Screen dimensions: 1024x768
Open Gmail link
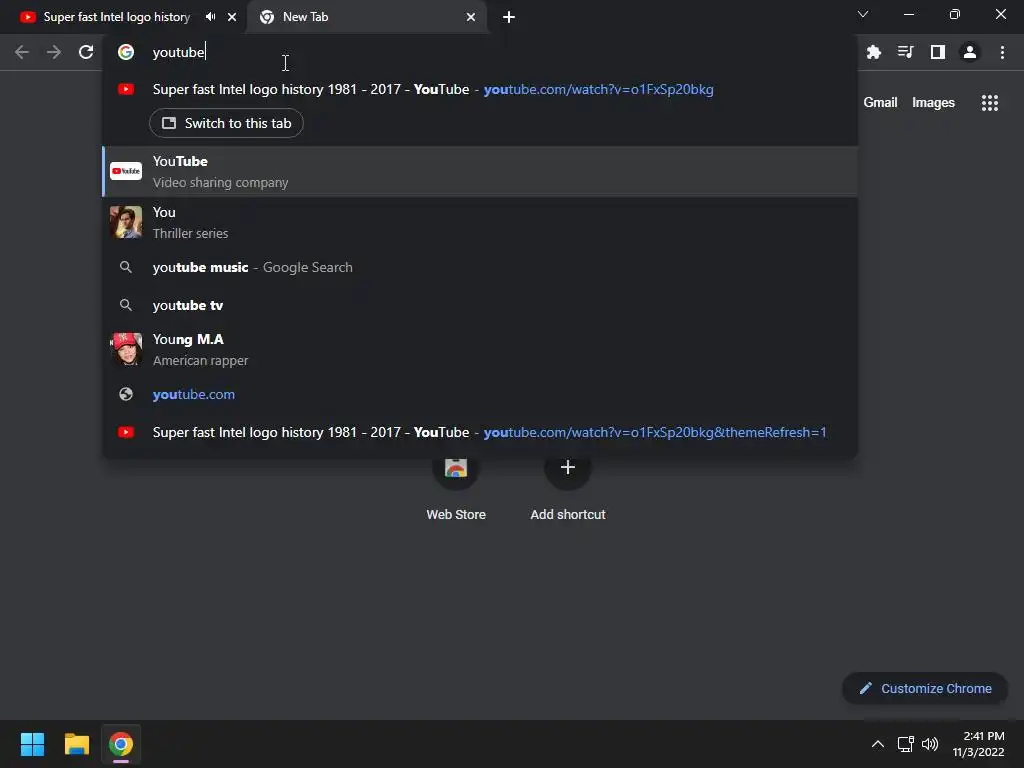[880, 103]
